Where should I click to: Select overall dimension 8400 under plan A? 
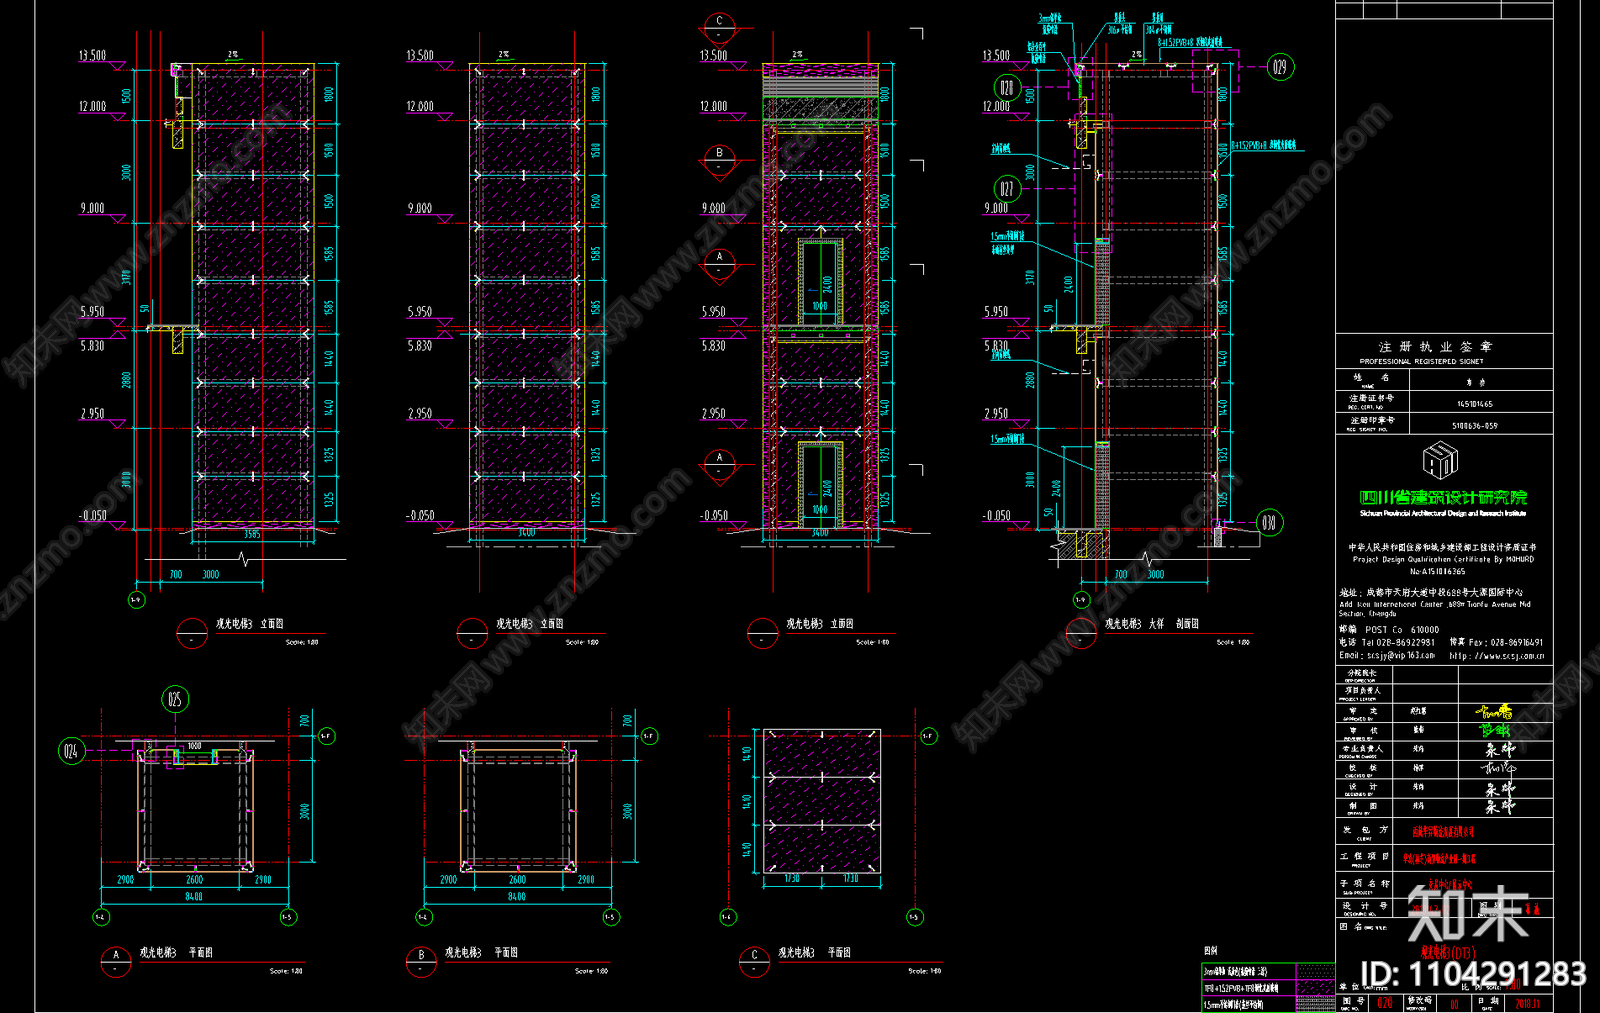click(x=194, y=897)
